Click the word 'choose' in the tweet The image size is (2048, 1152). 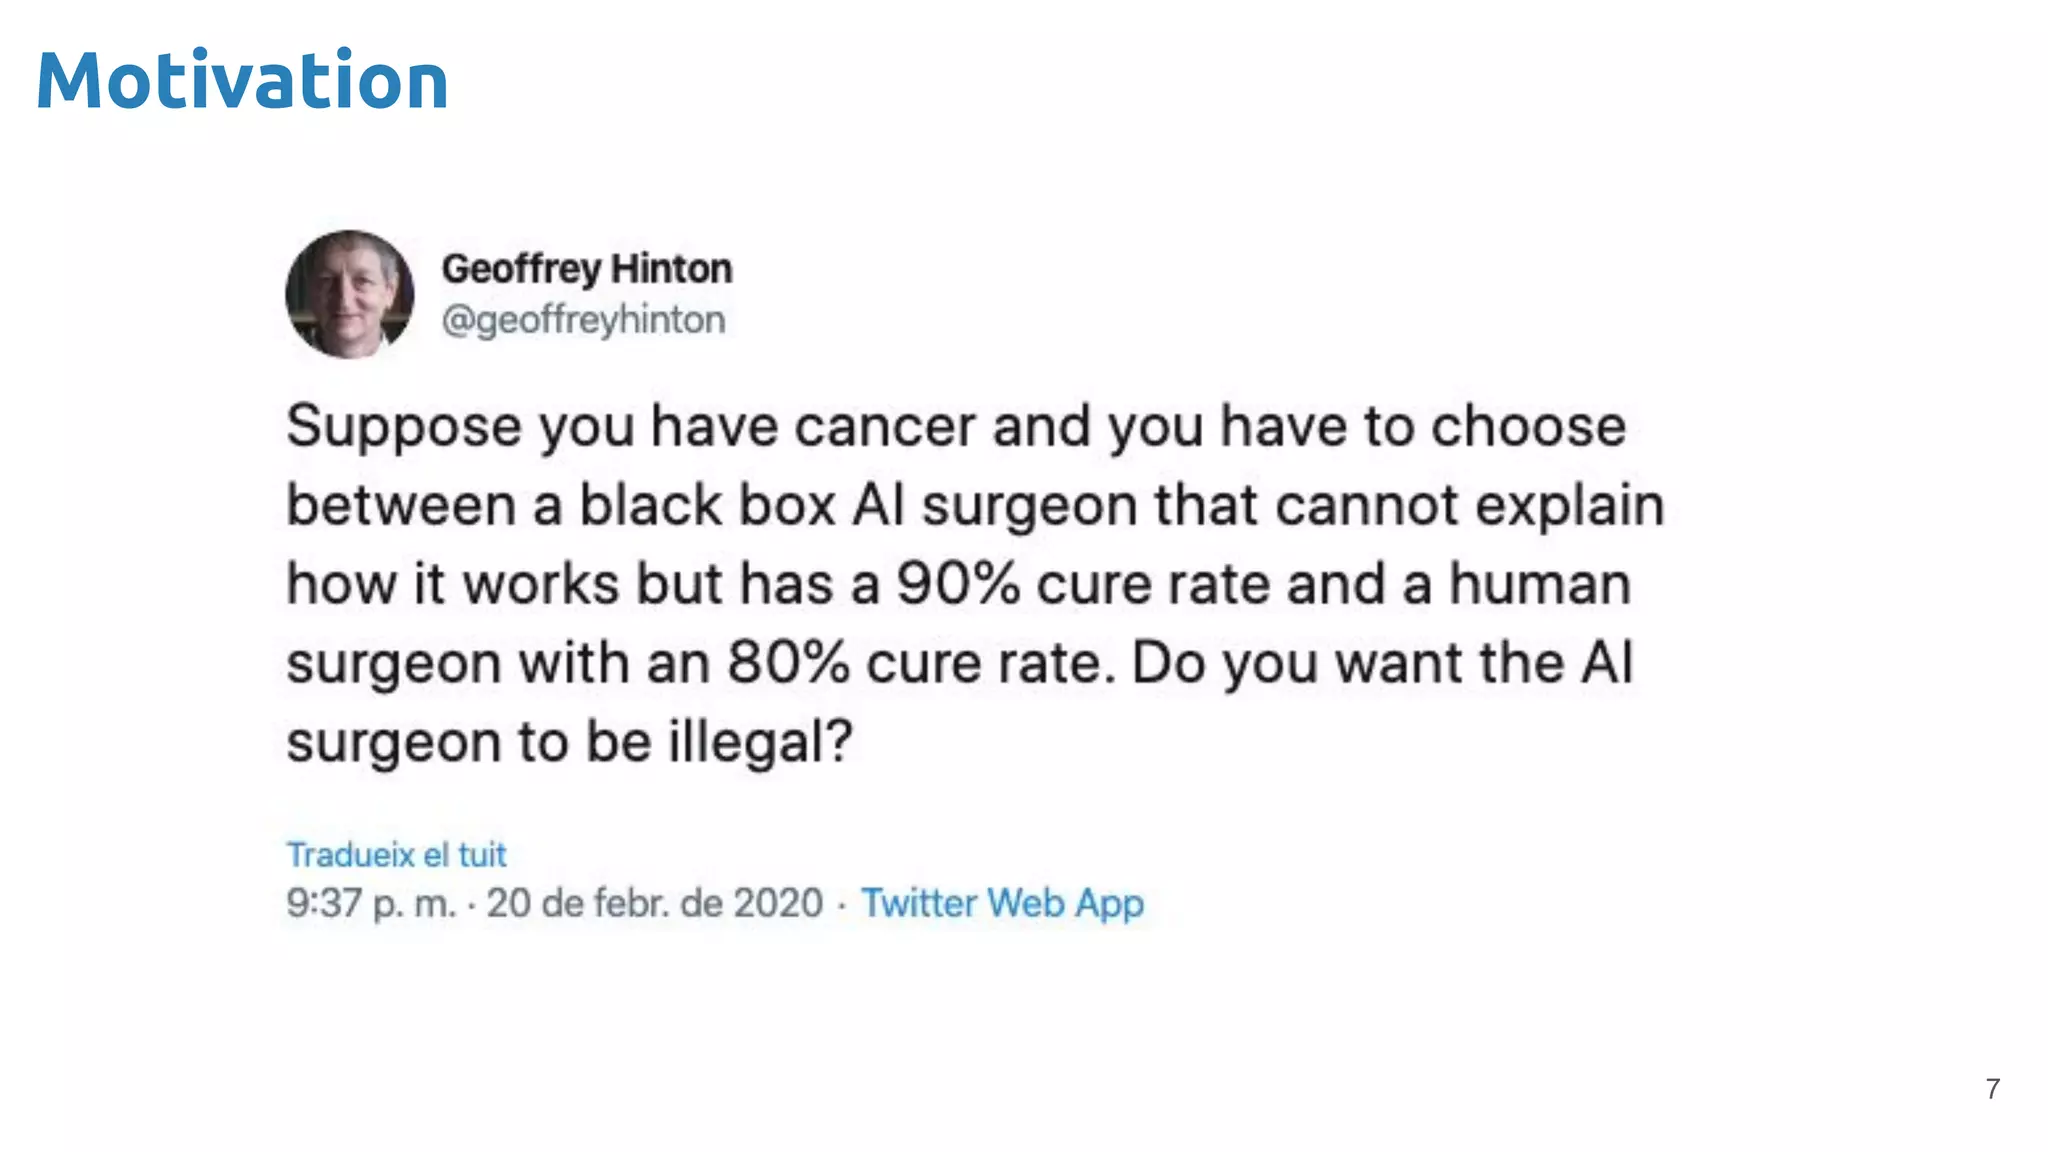click(1528, 427)
